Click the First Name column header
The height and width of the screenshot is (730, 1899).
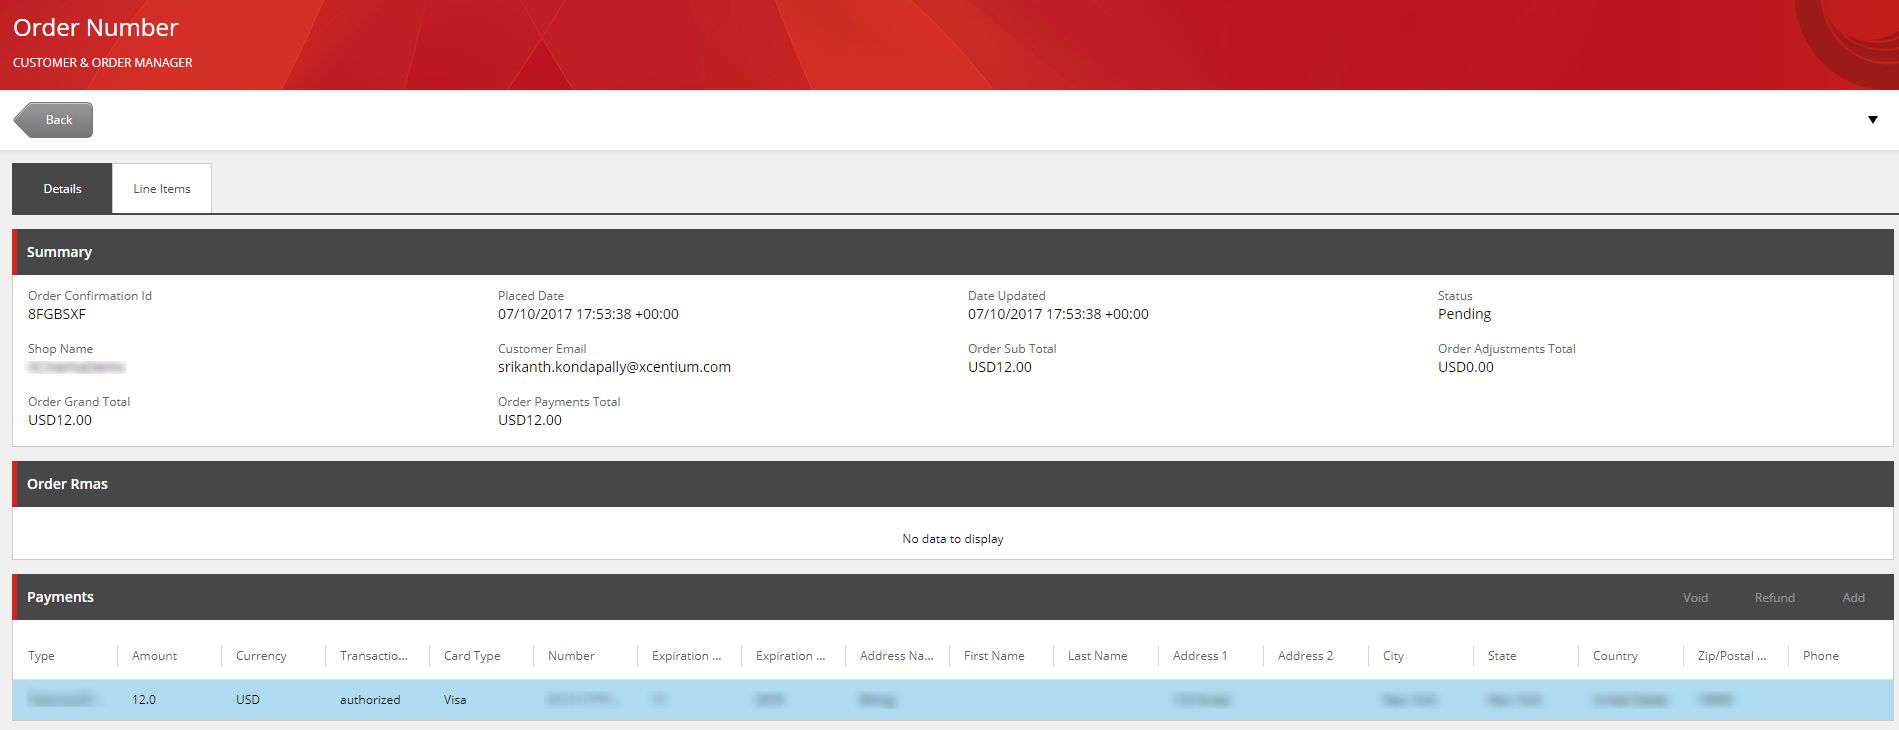[994, 656]
